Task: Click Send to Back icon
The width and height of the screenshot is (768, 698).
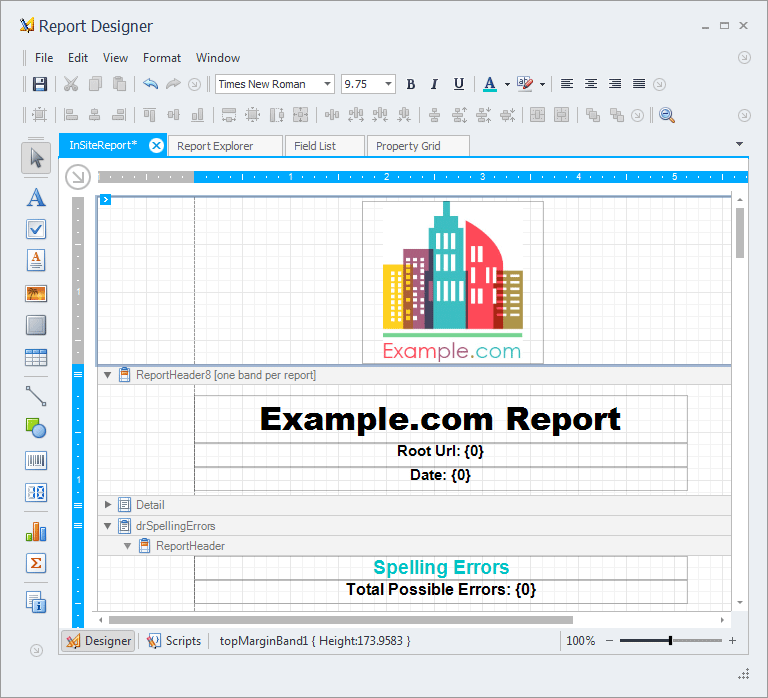Action: point(617,115)
